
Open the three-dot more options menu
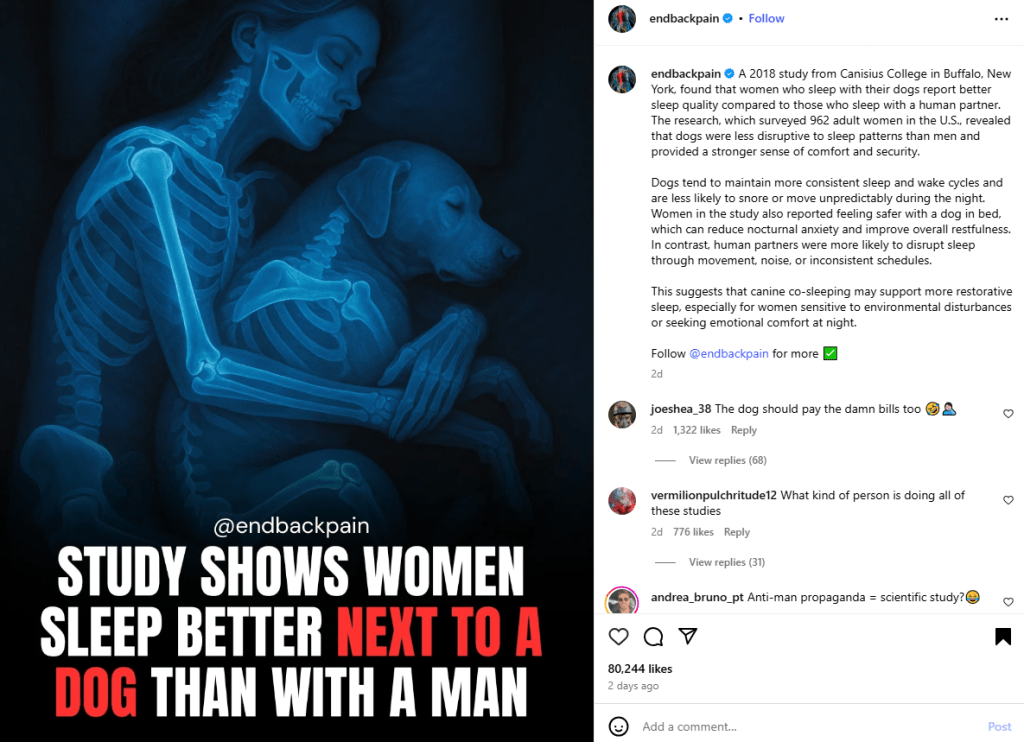[1001, 19]
